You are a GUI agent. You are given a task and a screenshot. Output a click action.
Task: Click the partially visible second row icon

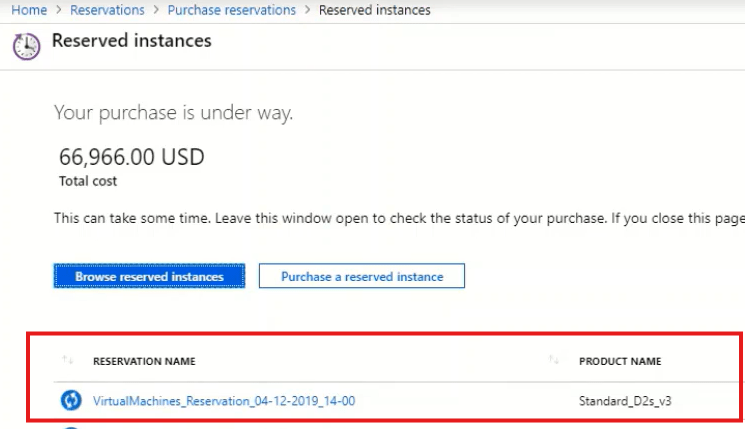pos(71,427)
